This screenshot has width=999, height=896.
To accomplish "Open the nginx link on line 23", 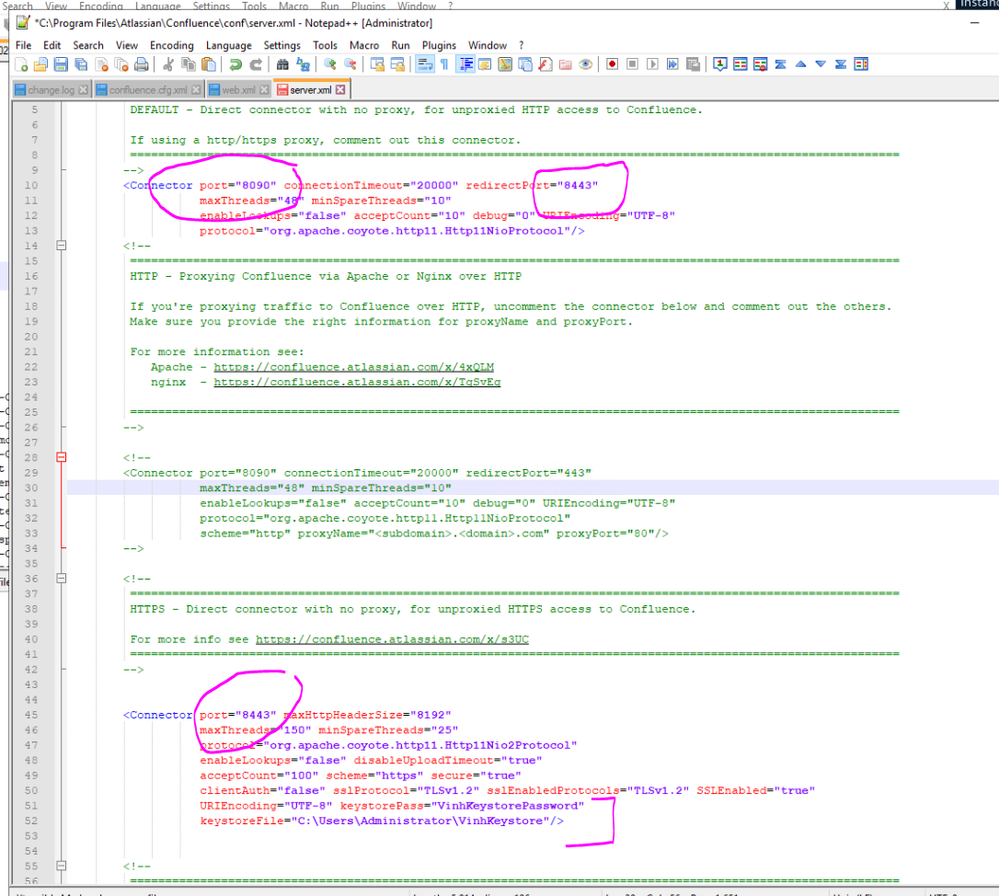I will pos(357,382).
